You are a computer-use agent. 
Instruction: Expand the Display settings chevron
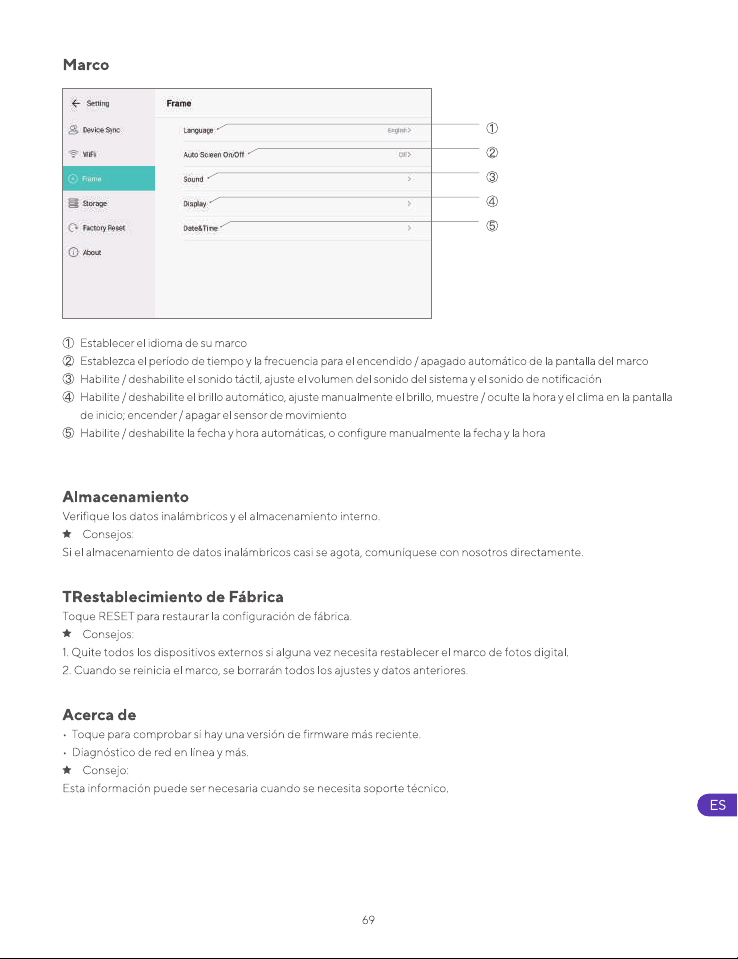(409, 204)
